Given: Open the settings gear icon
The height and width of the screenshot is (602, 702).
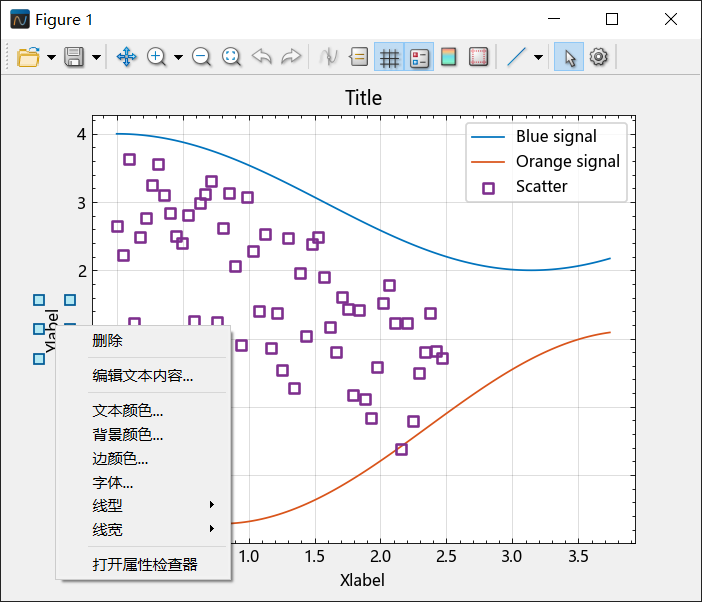Looking at the screenshot, I should tap(599, 57).
